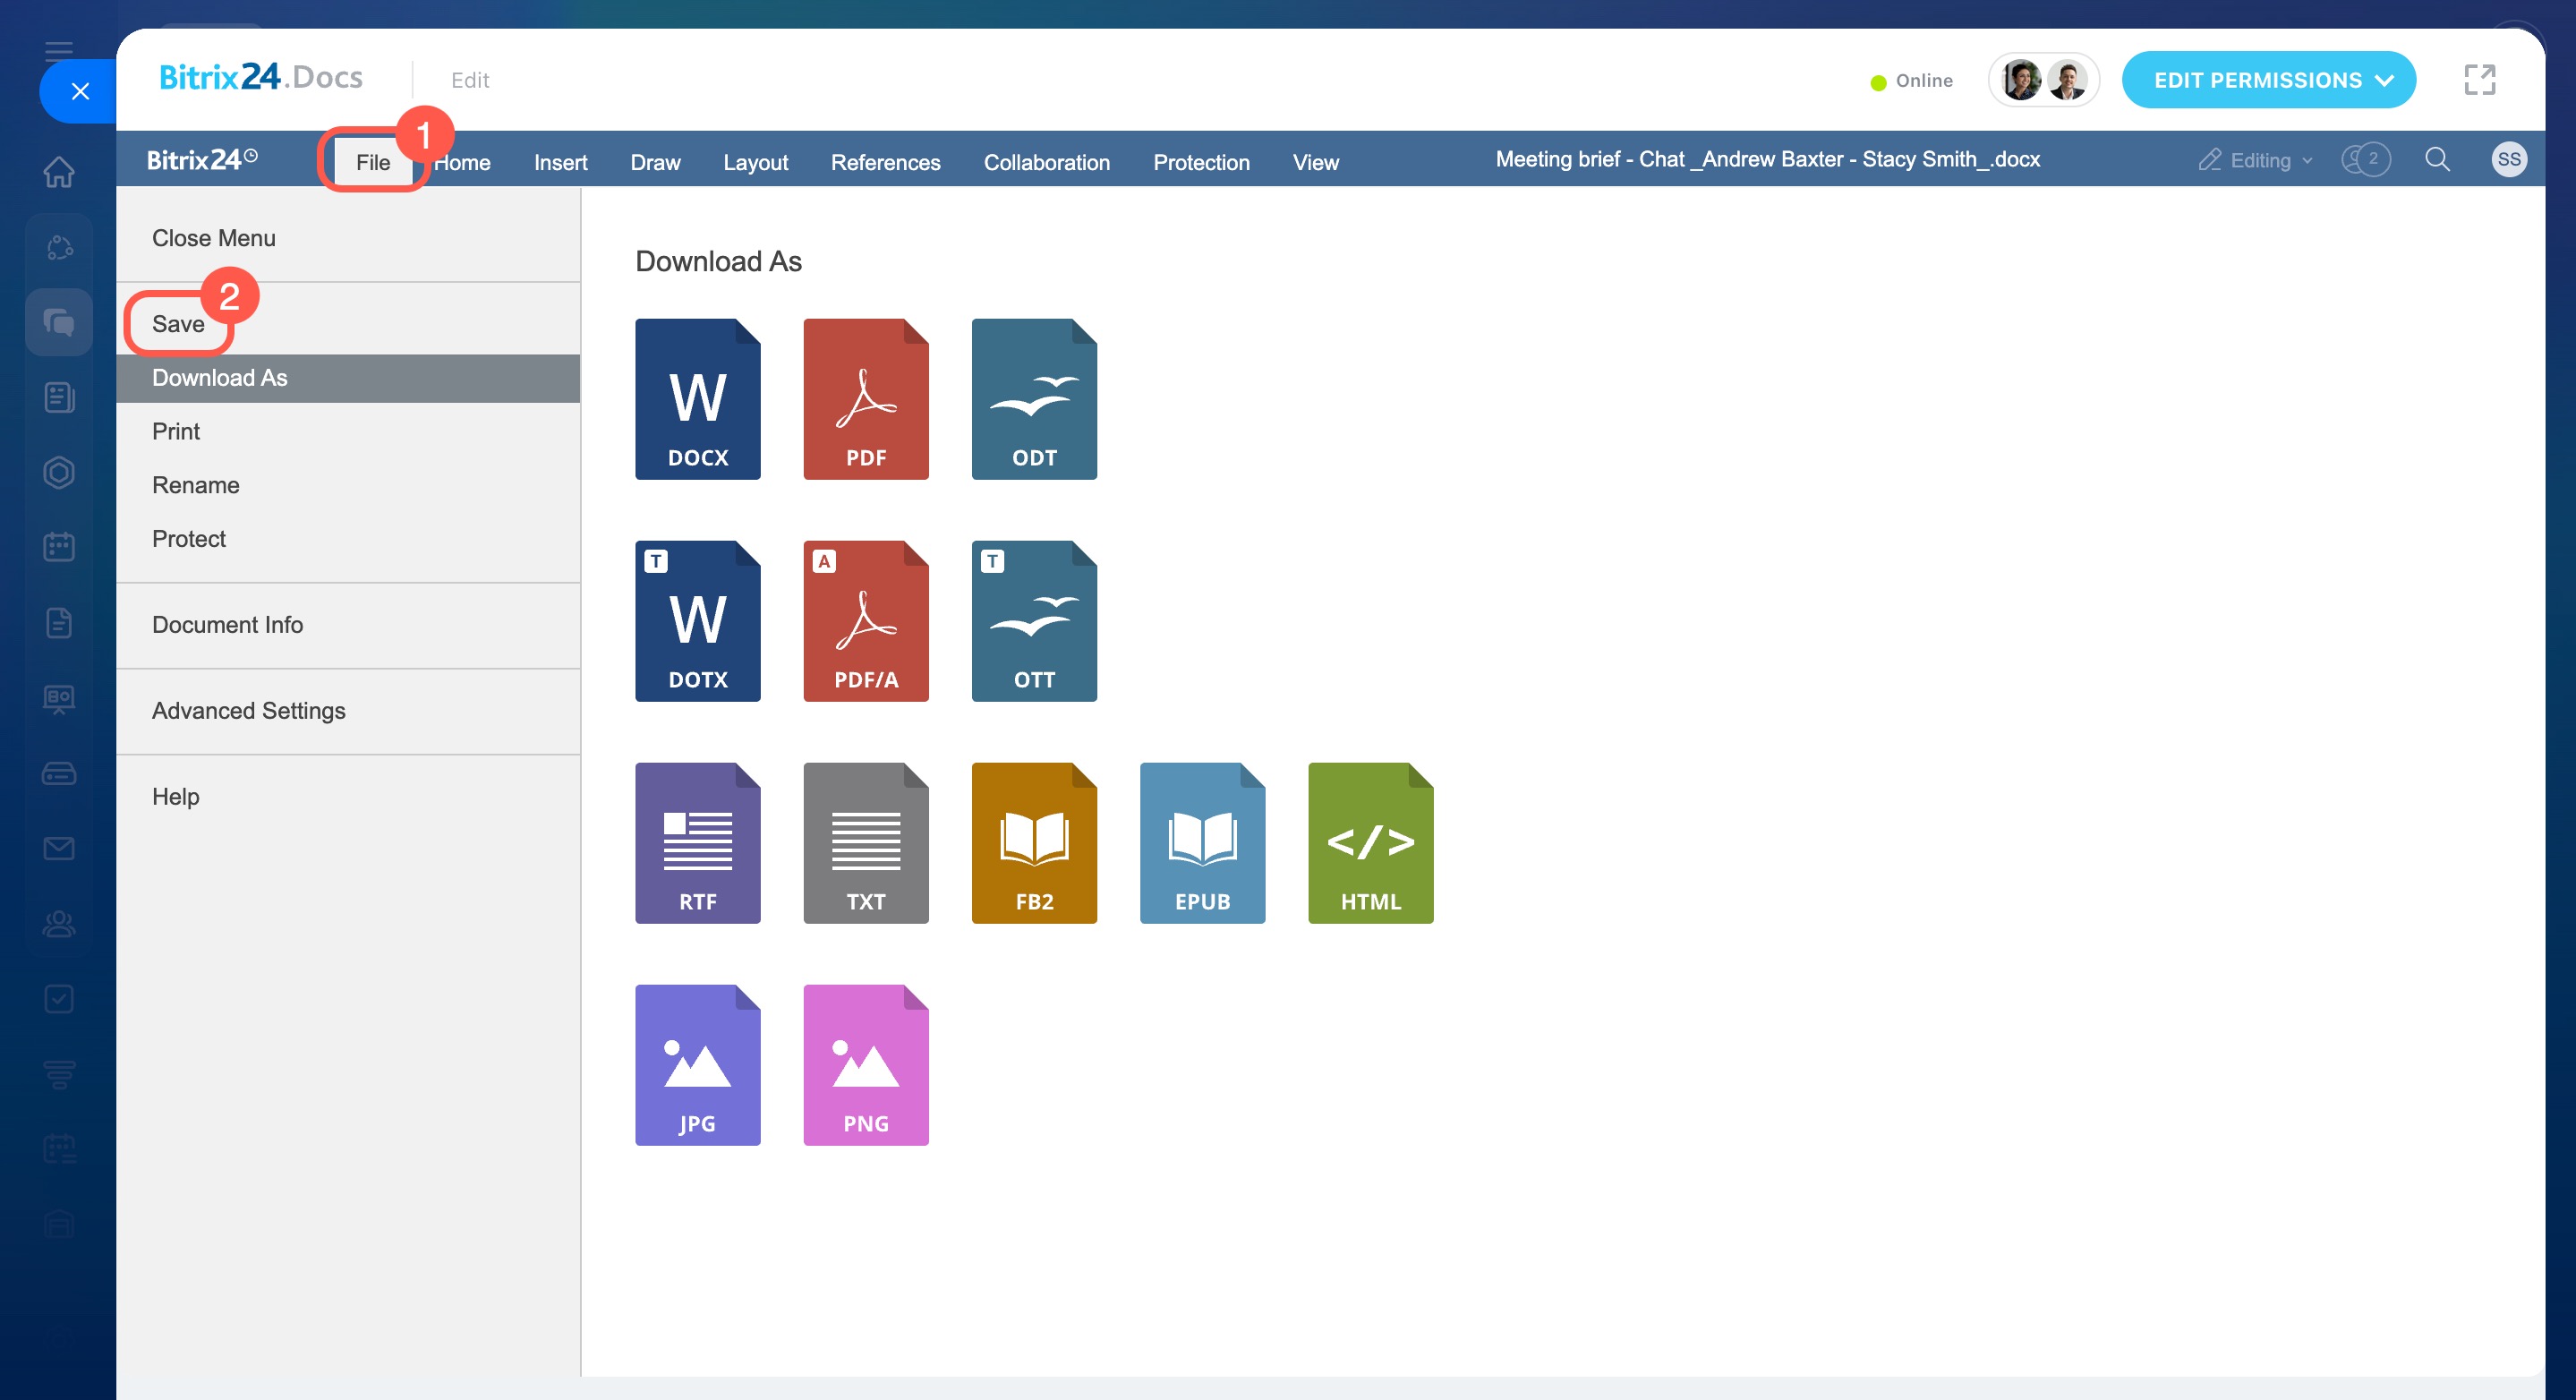
Task: Open the chat messenger sidebar icon
Action: (59, 322)
